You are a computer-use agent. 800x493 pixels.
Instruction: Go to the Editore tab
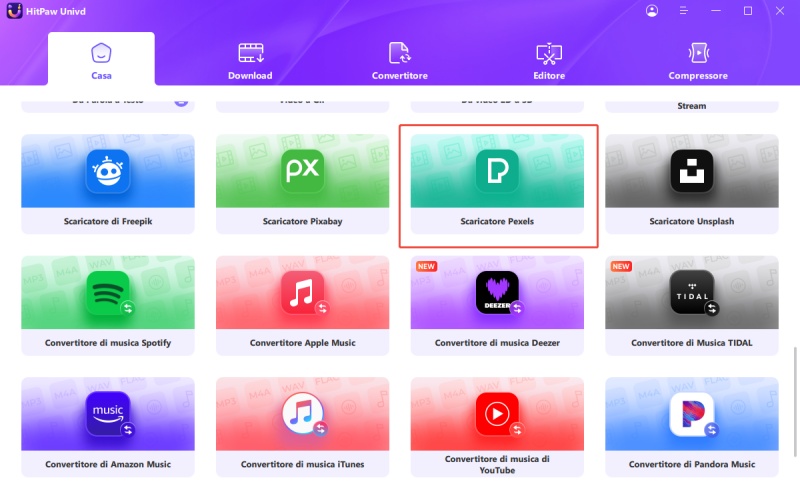click(x=549, y=62)
